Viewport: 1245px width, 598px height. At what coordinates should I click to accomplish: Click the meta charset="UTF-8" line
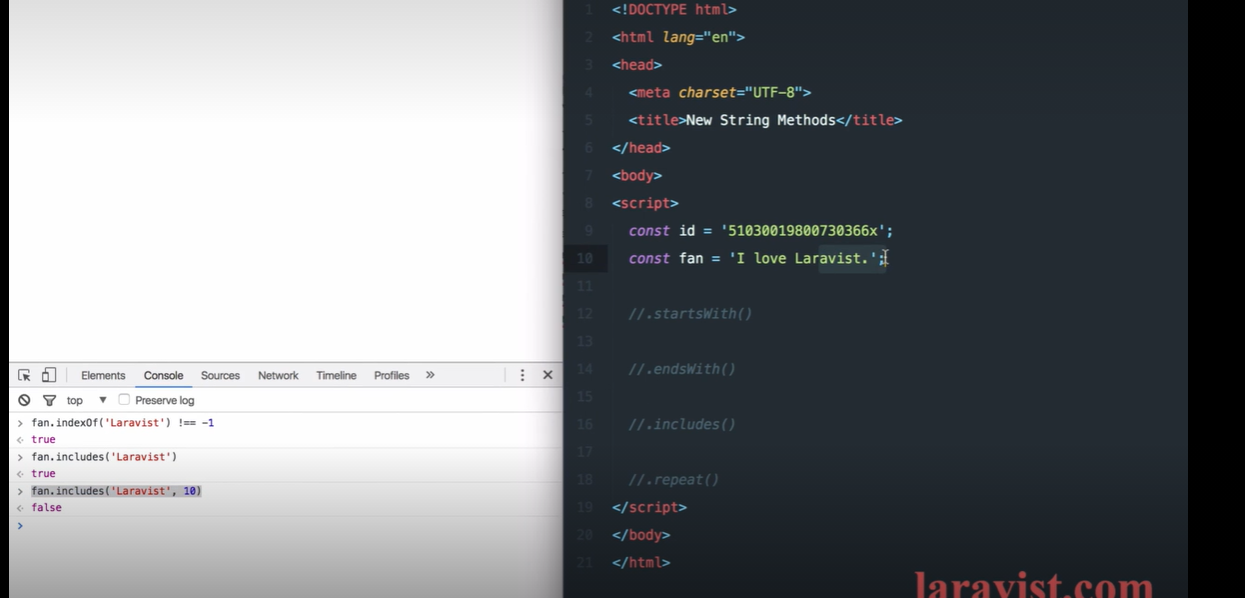click(720, 92)
